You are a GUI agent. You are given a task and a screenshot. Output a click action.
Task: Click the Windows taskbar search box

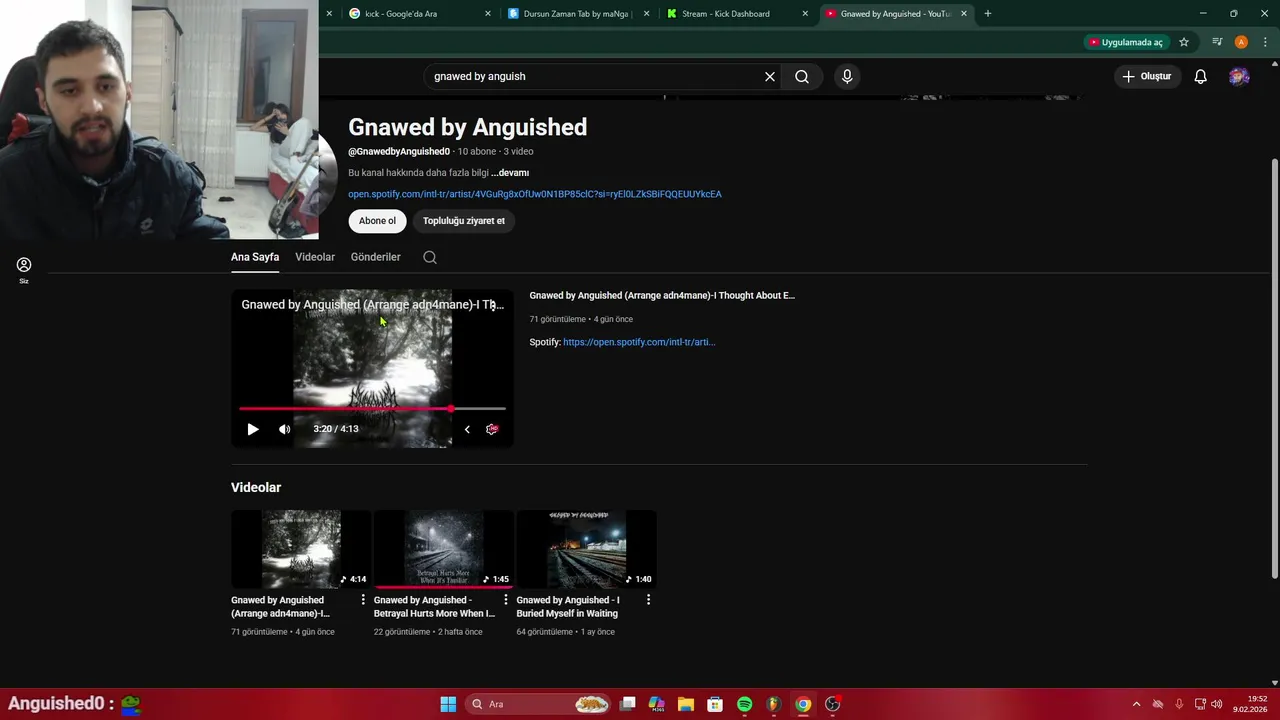click(540, 704)
